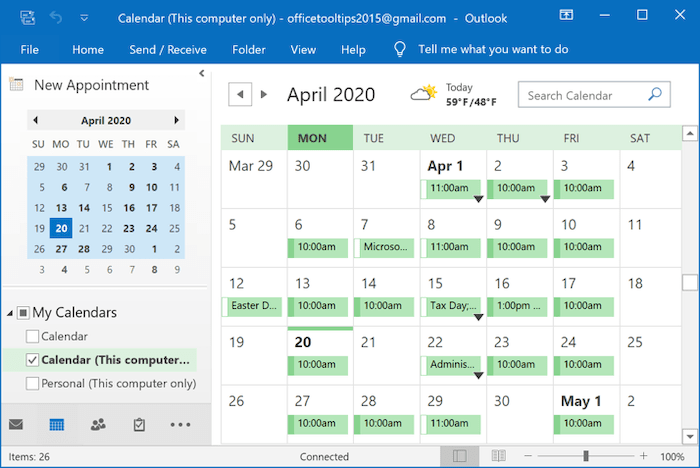700x468 pixels.
Task: Uncheck Calendar (This computer only) checkbox
Action: click(32, 360)
